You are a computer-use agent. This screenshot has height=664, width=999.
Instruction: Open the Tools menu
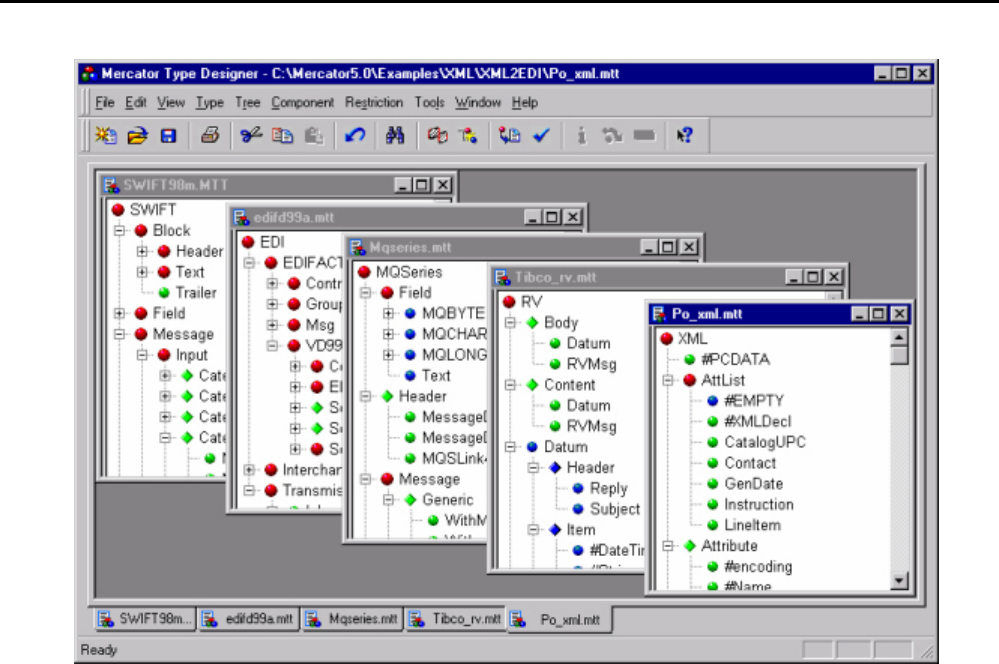429,103
